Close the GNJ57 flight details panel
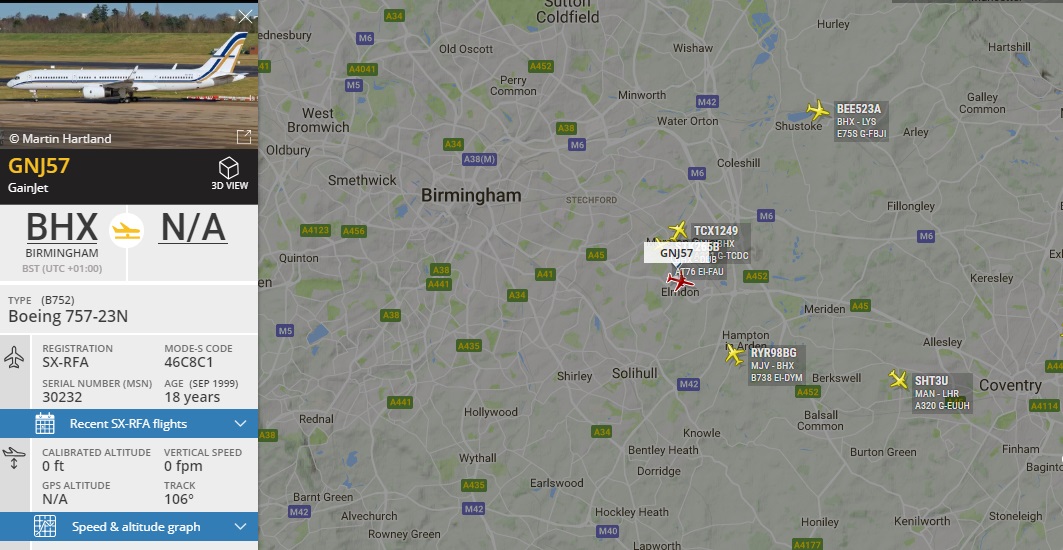This screenshot has height=550, width=1063. tap(245, 17)
